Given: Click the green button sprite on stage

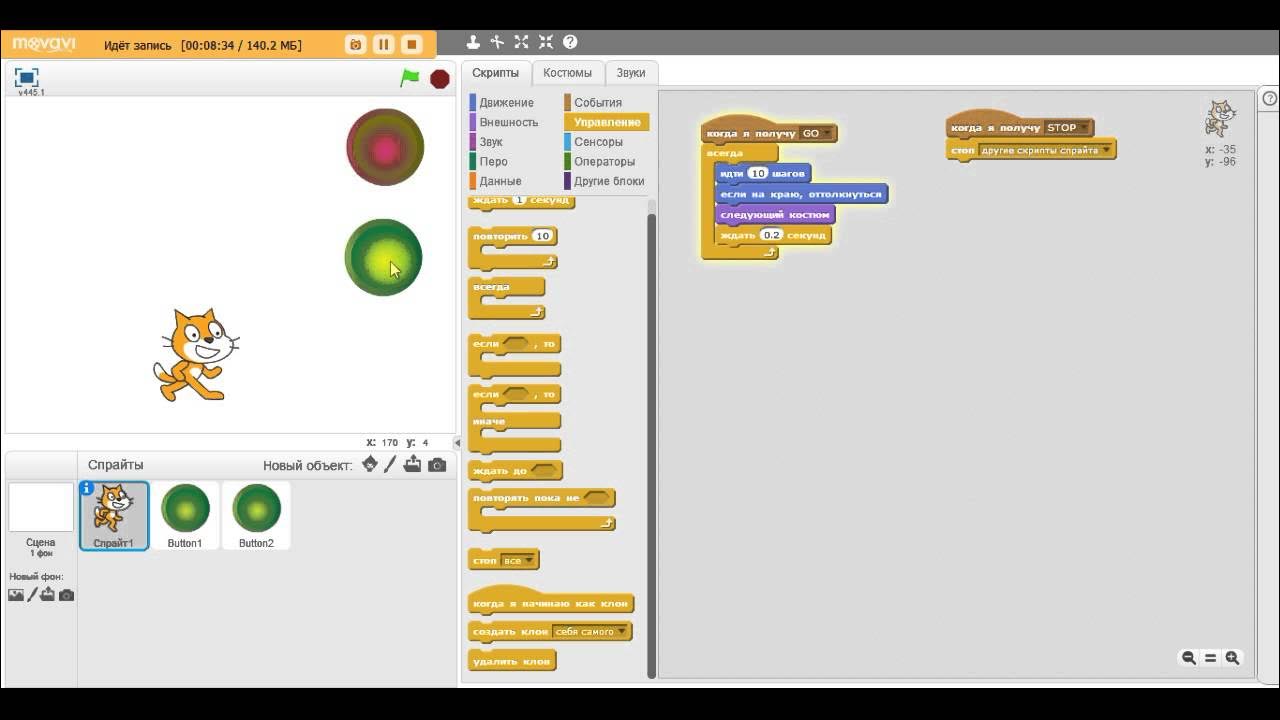Looking at the screenshot, I should tap(384, 258).
